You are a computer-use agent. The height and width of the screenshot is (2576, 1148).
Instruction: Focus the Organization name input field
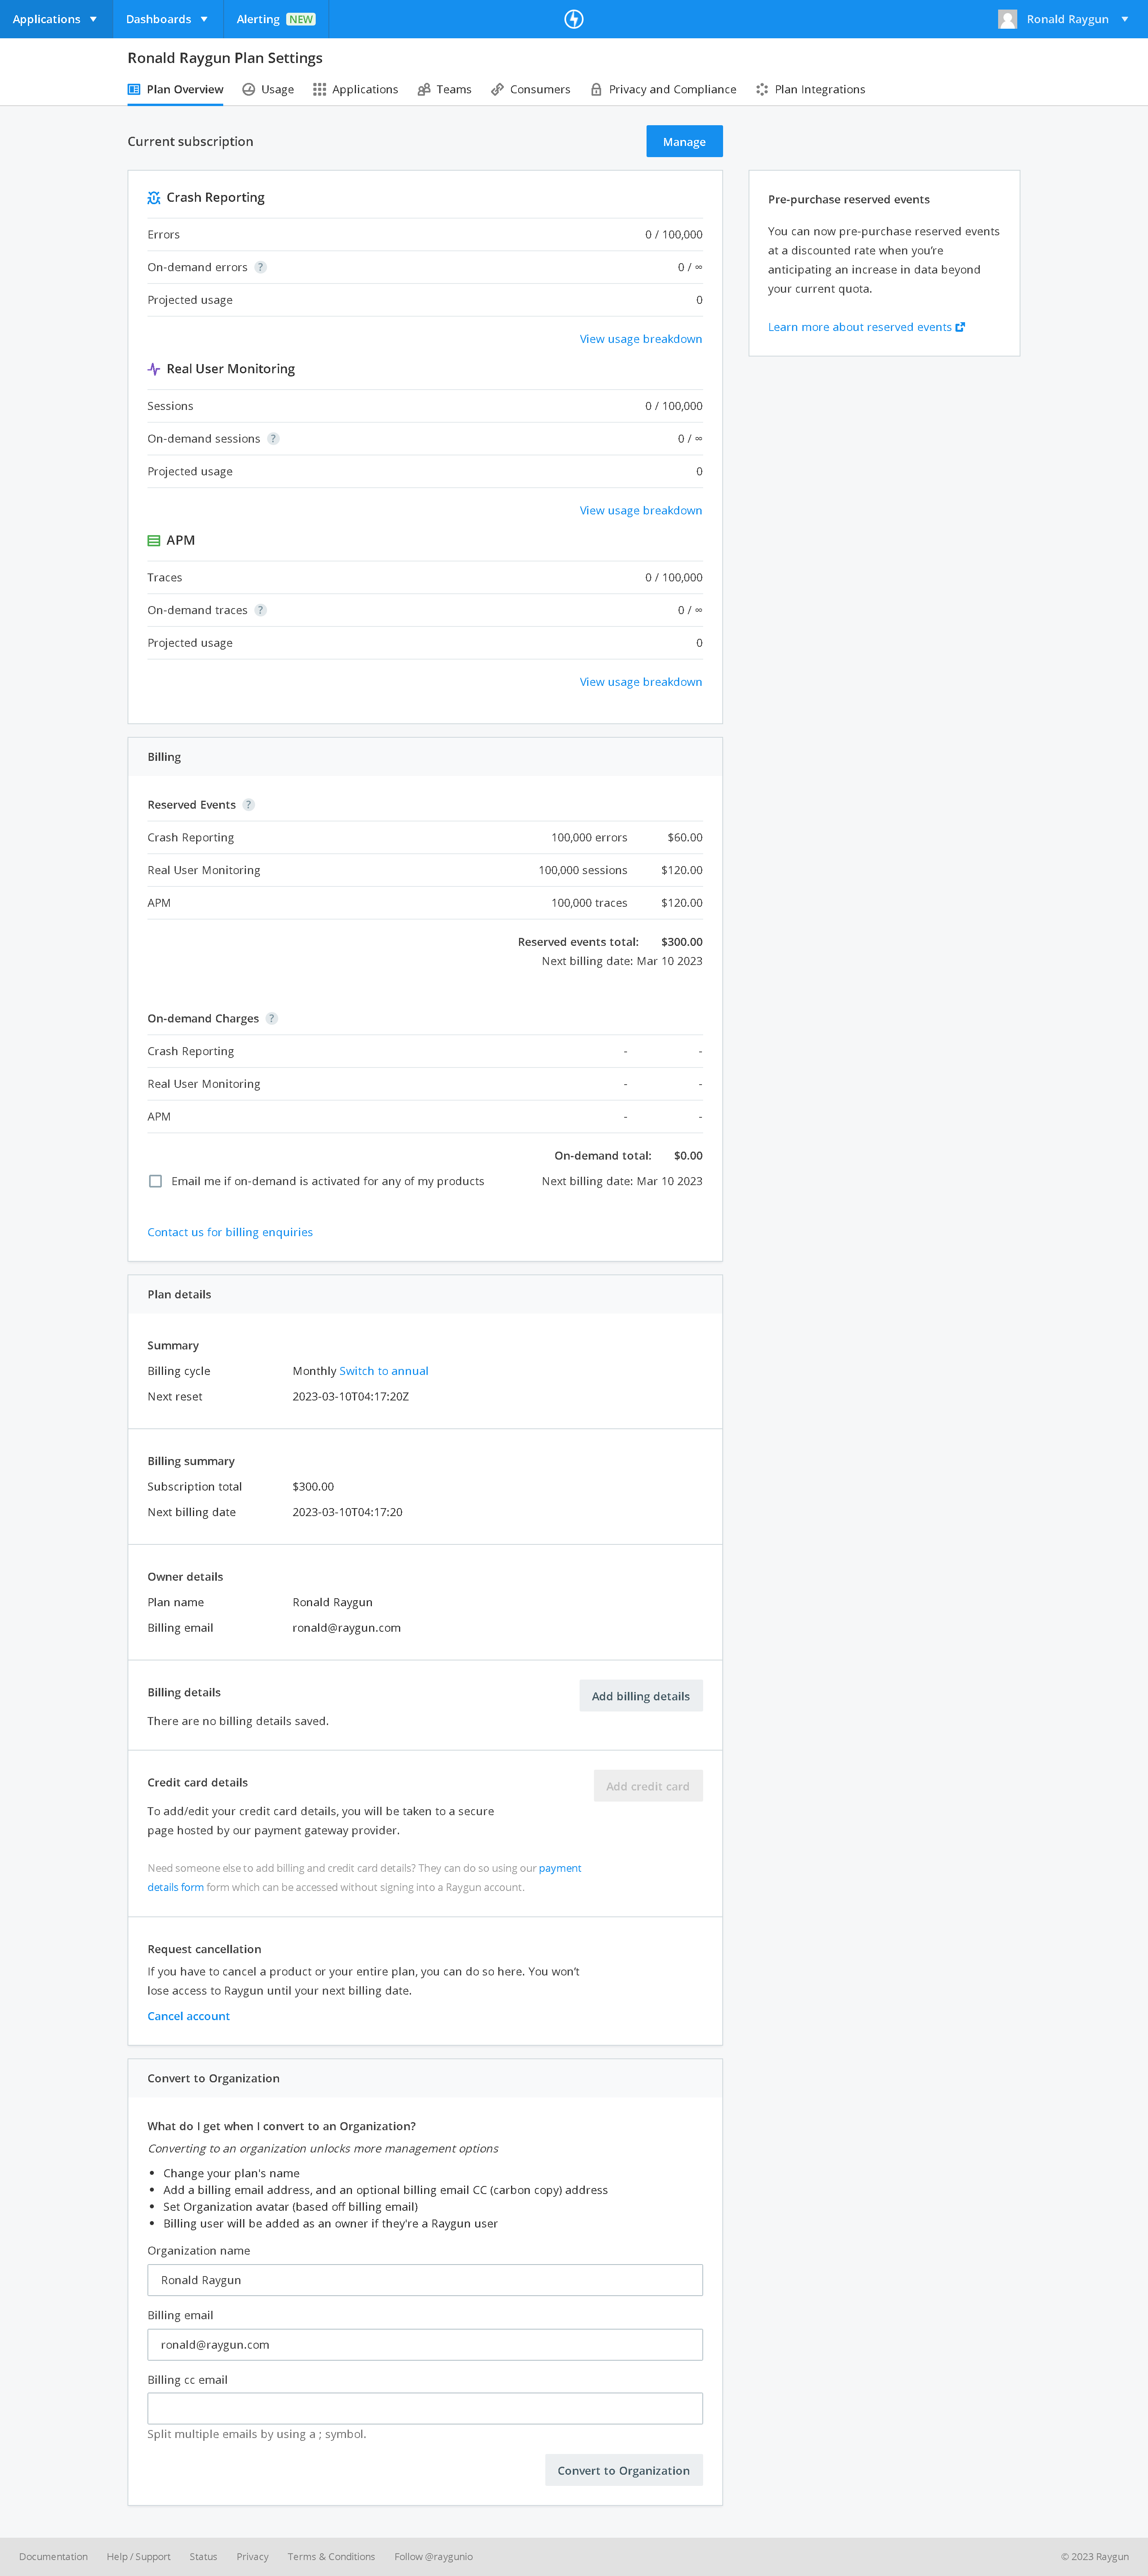tap(425, 2281)
